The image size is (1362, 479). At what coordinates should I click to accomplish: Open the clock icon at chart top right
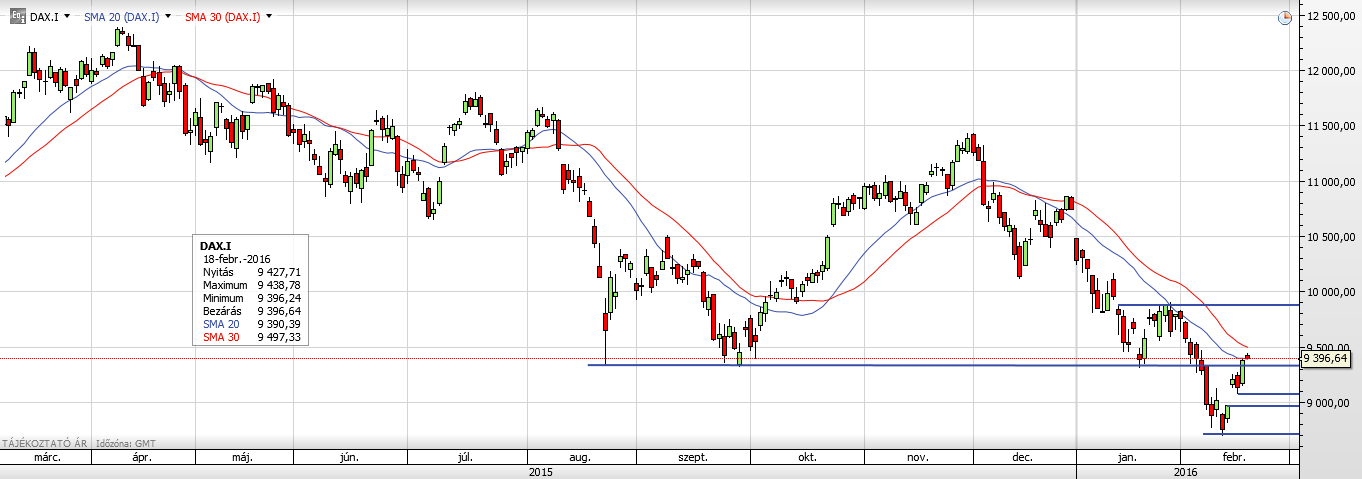coord(1285,17)
